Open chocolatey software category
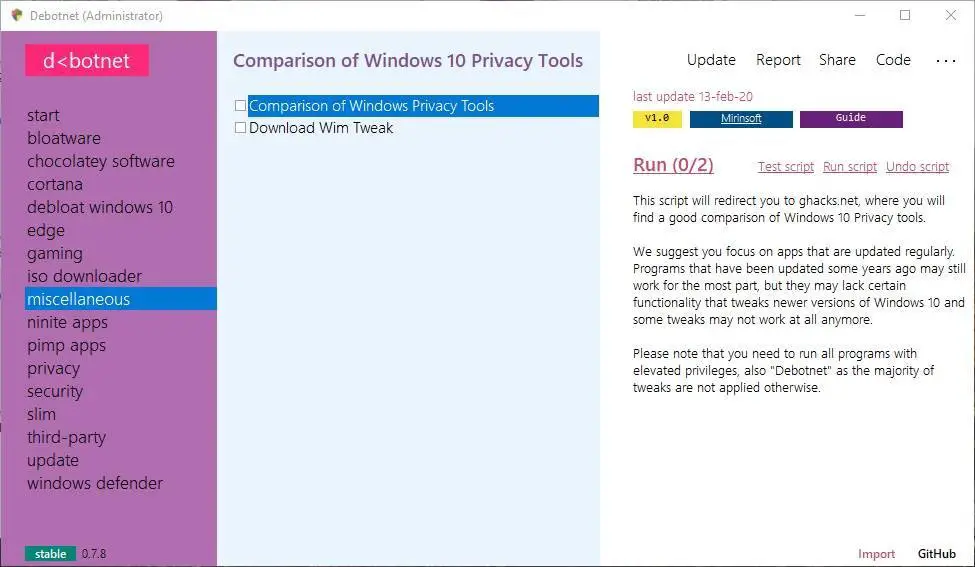 point(101,162)
